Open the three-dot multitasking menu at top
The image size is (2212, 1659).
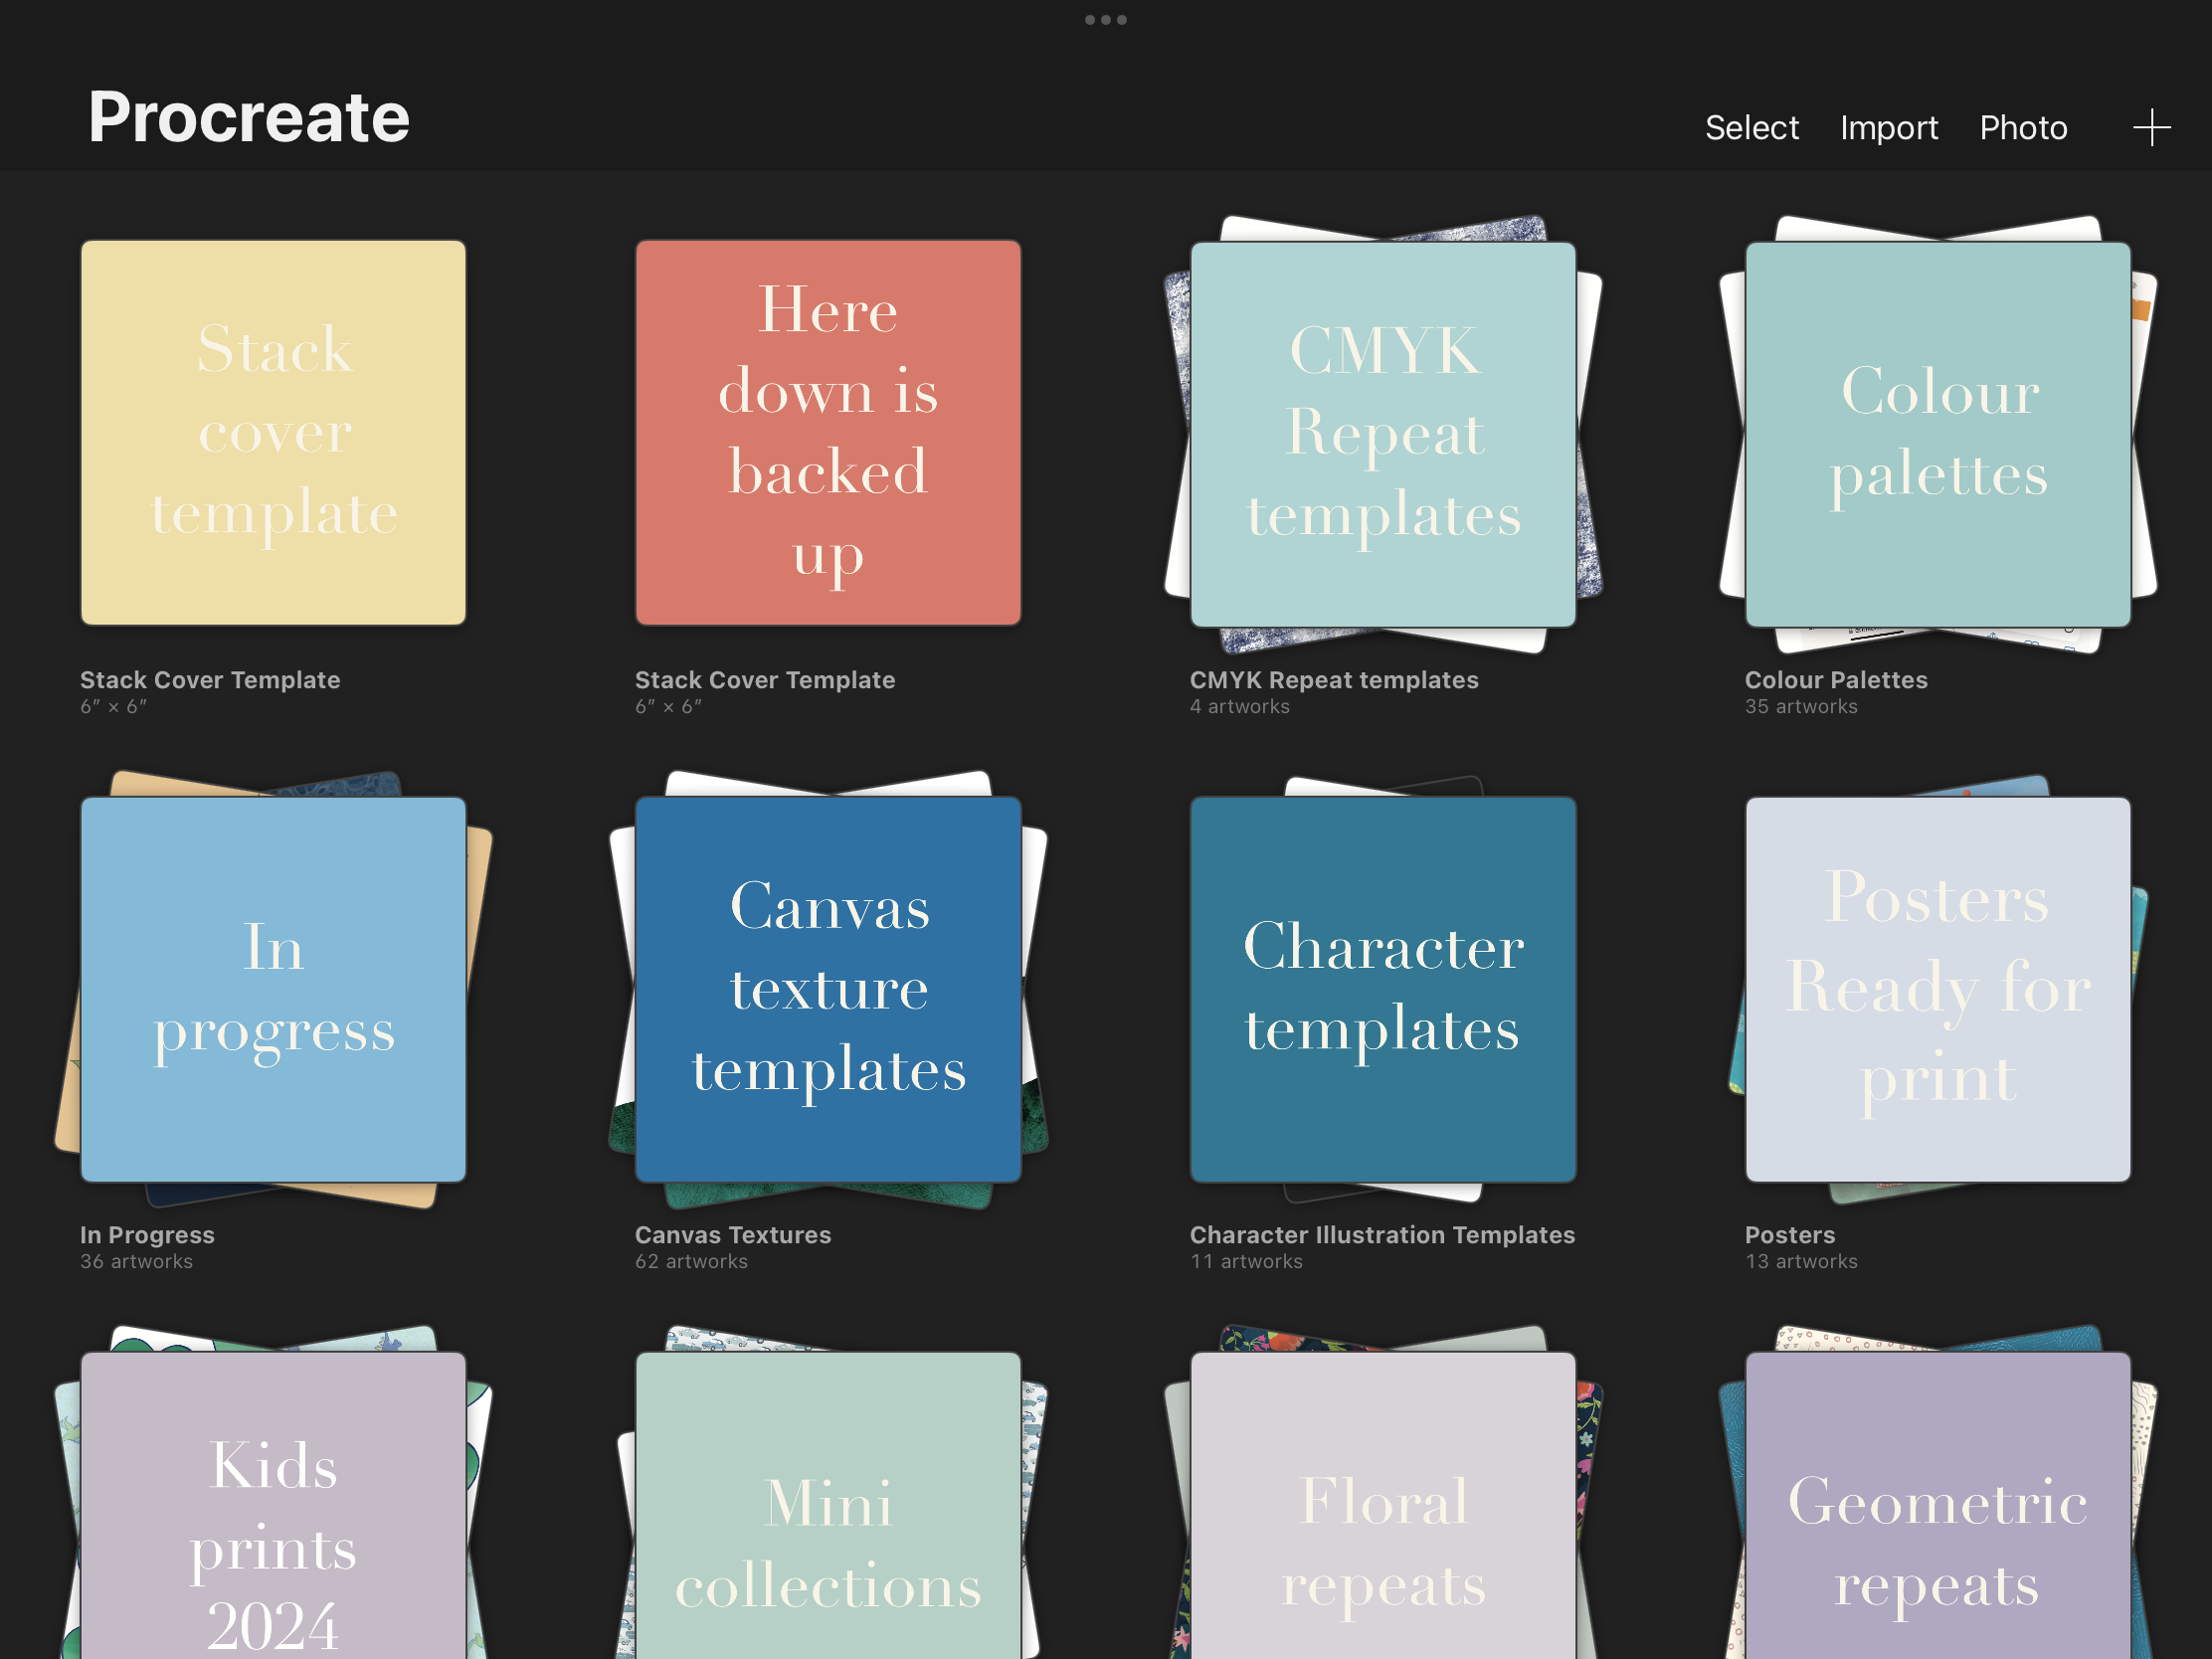coord(1106,20)
